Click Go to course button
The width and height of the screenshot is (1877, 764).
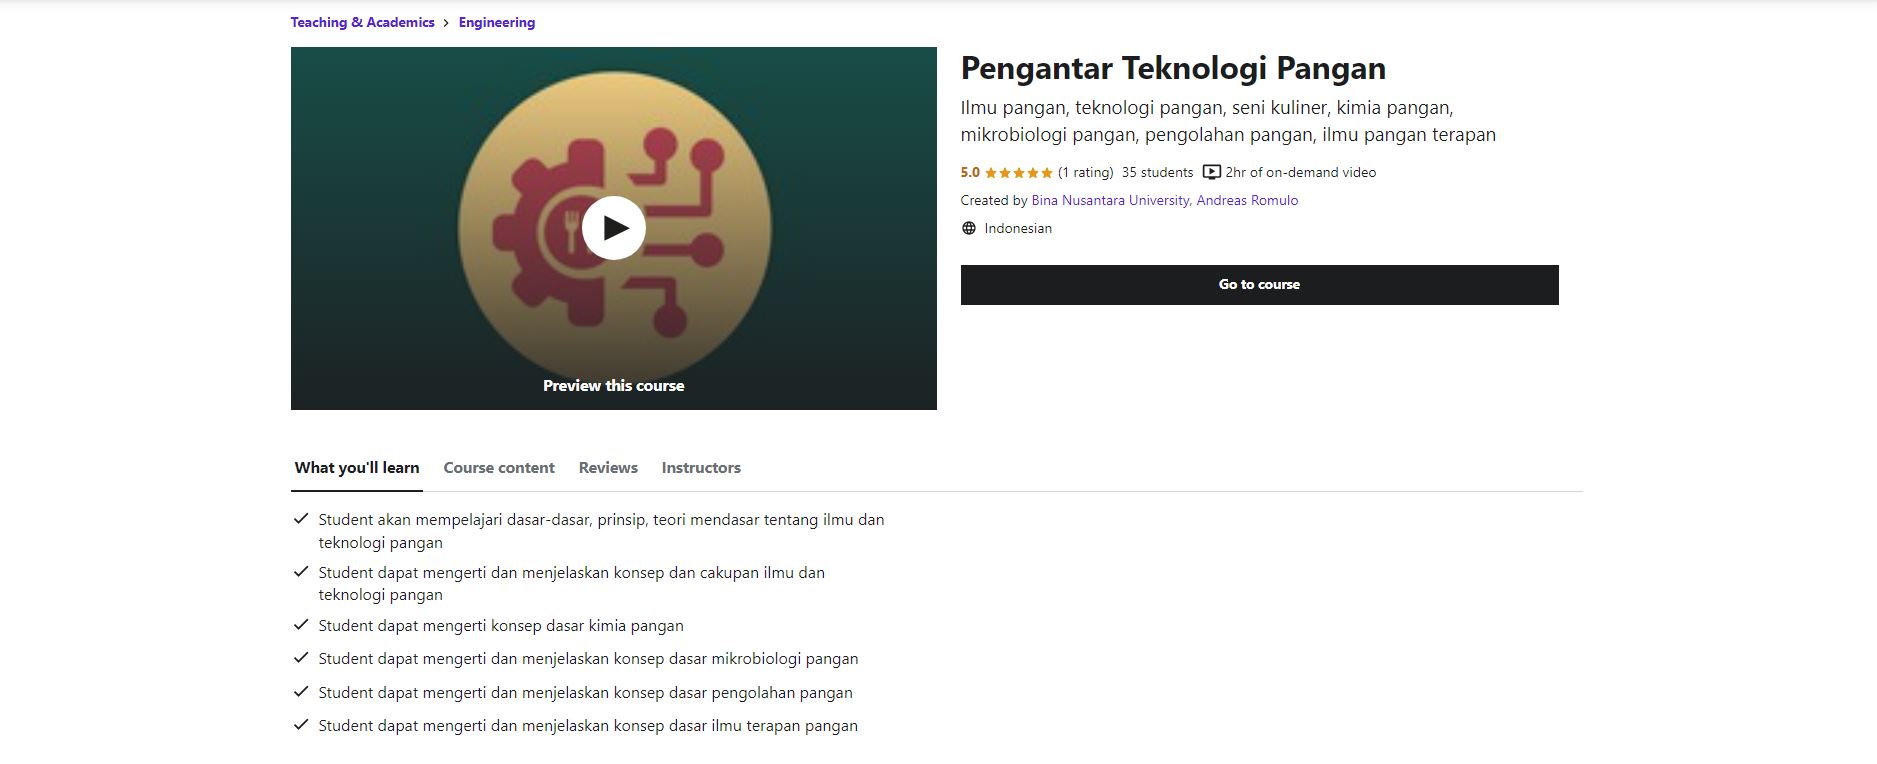pyautogui.click(x=1259, y=285)
